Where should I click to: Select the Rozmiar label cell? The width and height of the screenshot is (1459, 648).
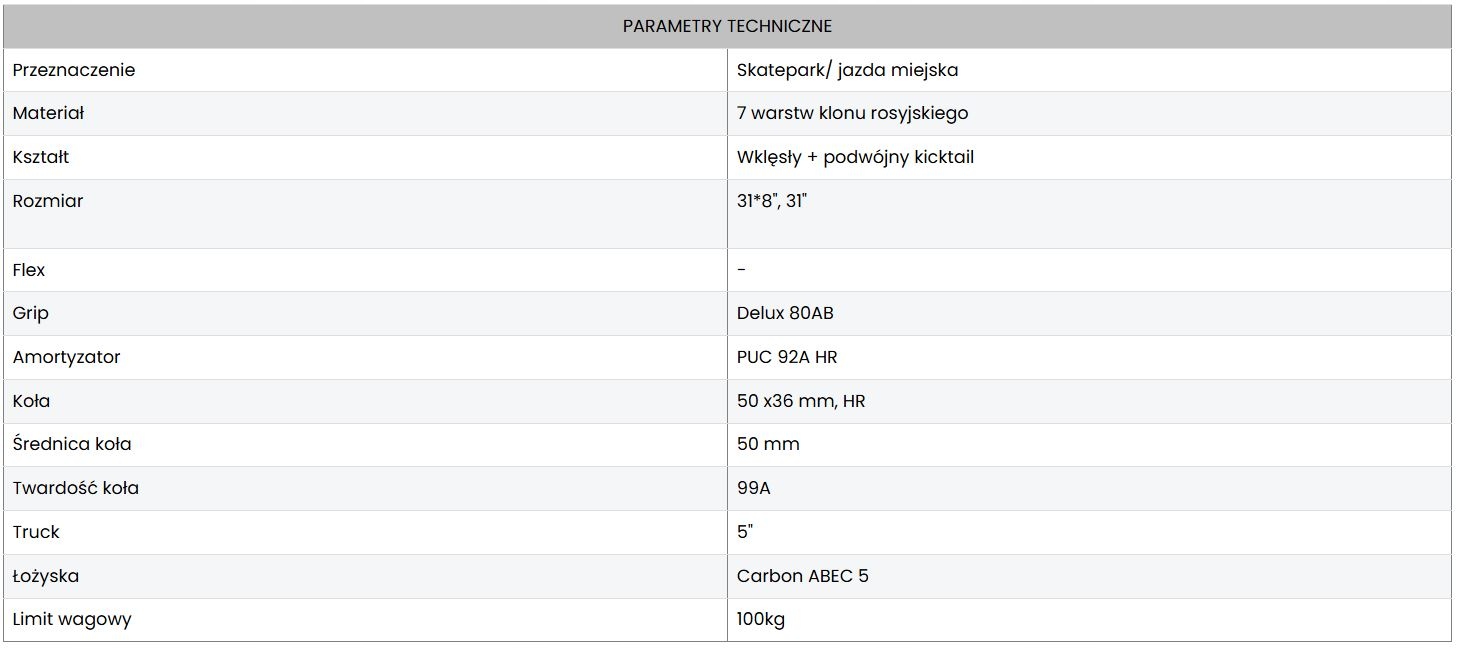48,201
